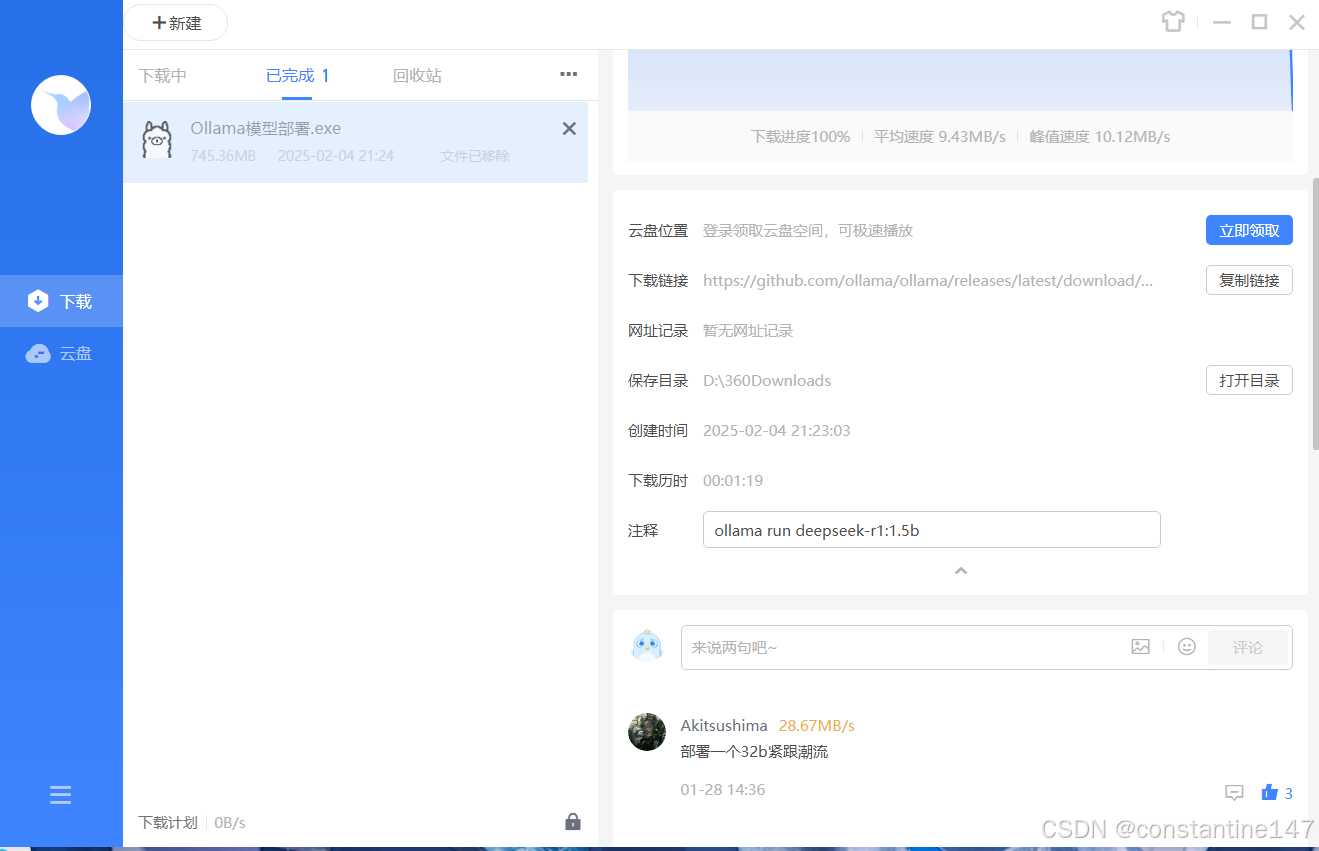1319x851 pixels.
Task: Switch to the 下载中 tab
Action: pos(162,75)
